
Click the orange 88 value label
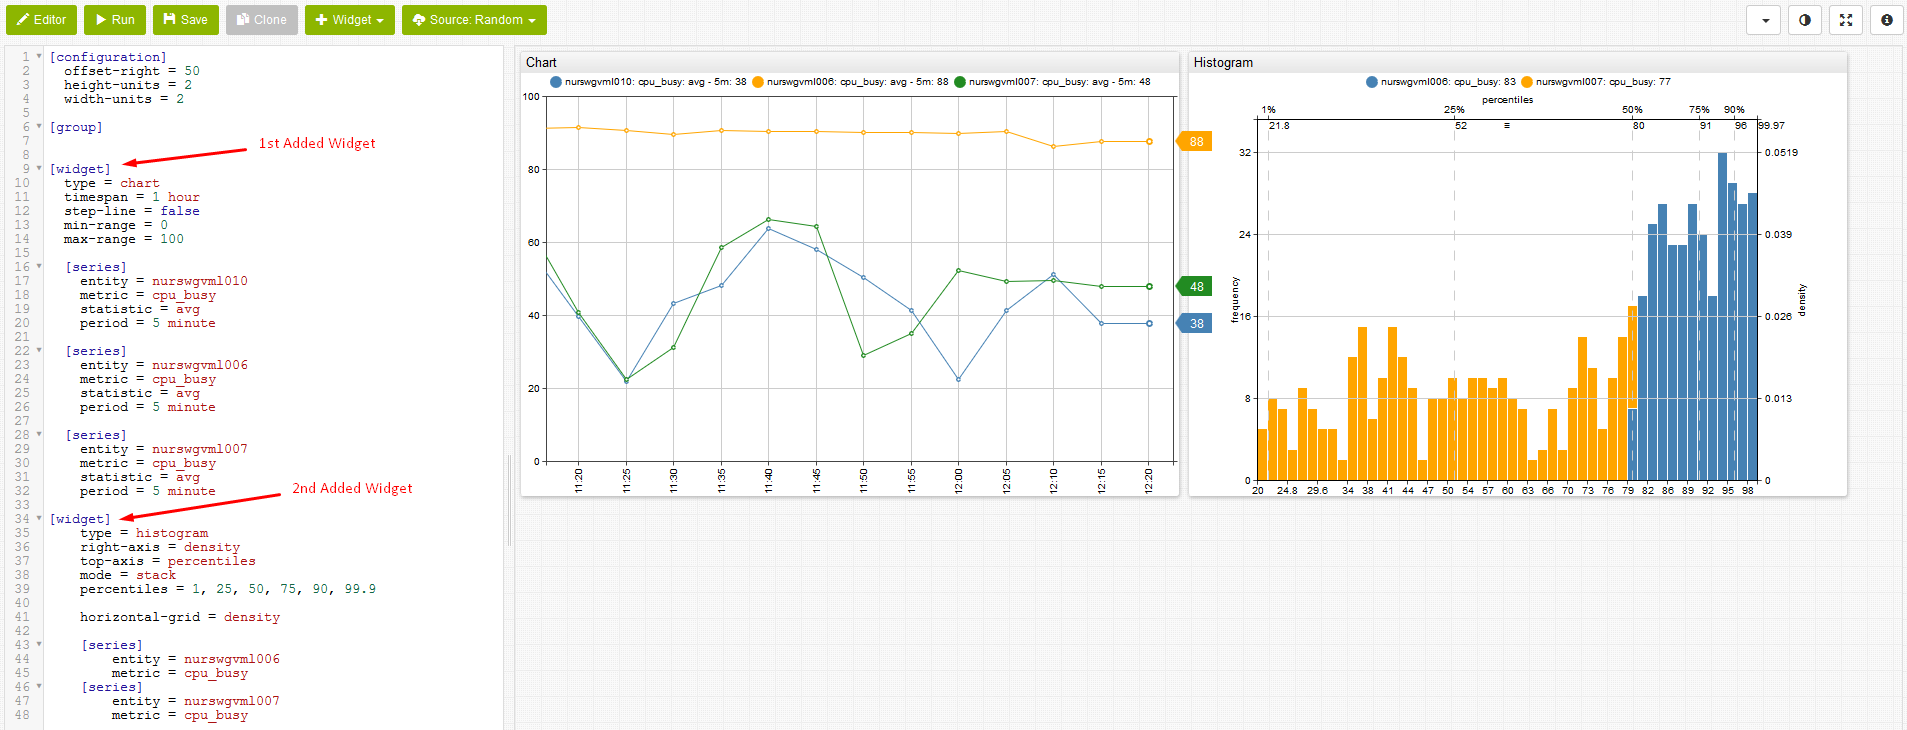[1194, 142]
